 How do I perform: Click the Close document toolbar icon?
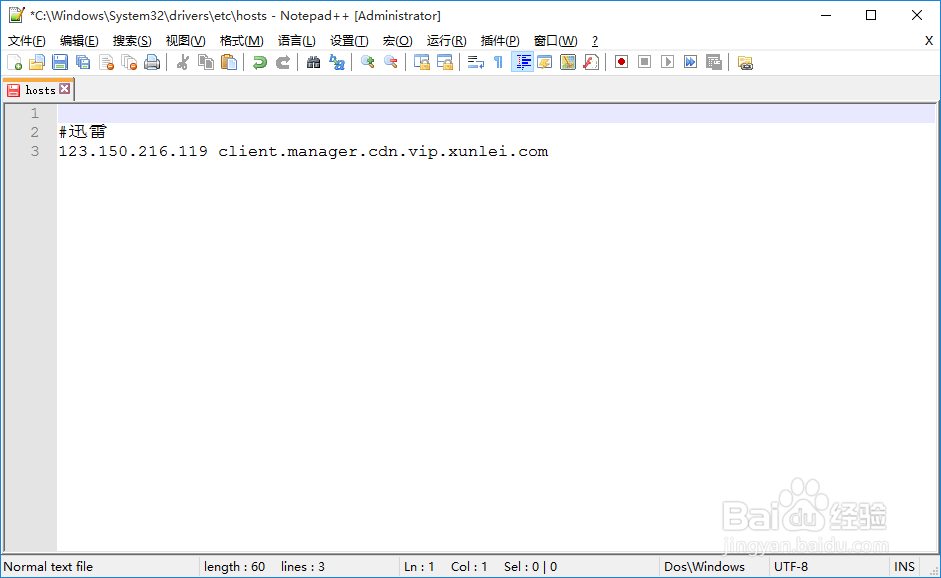[x=106, y=62]
